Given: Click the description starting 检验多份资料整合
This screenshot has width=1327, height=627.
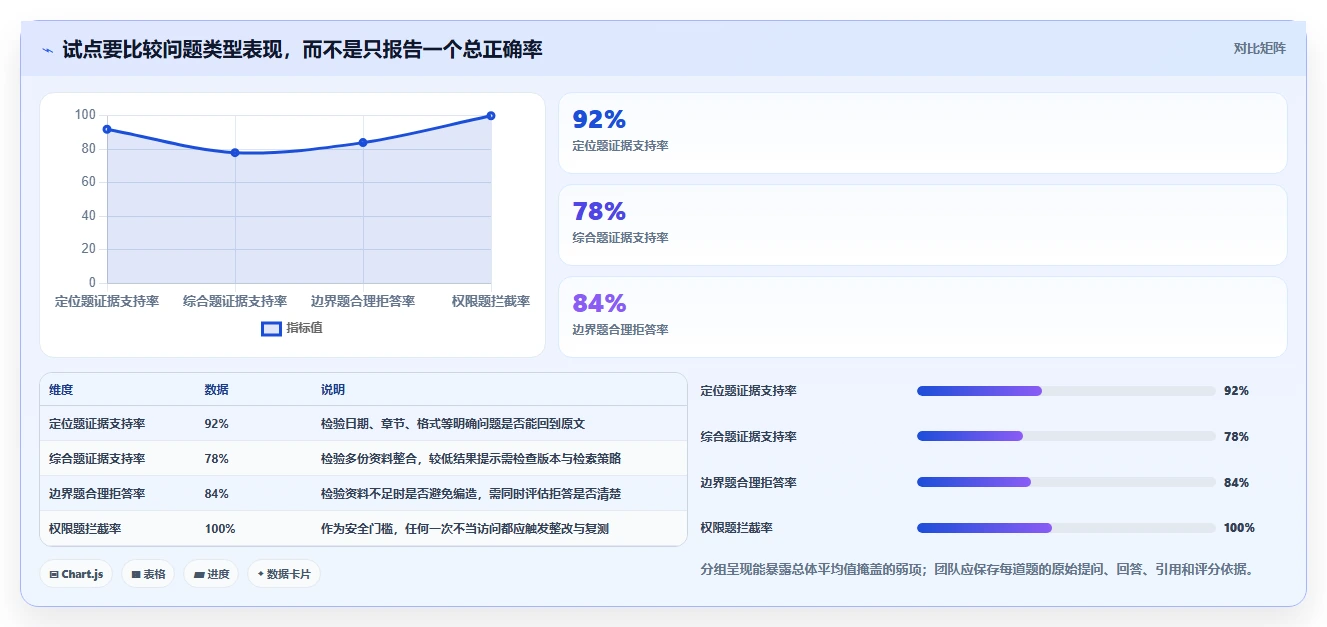Looking at the screenshot, I should point(471,458).
